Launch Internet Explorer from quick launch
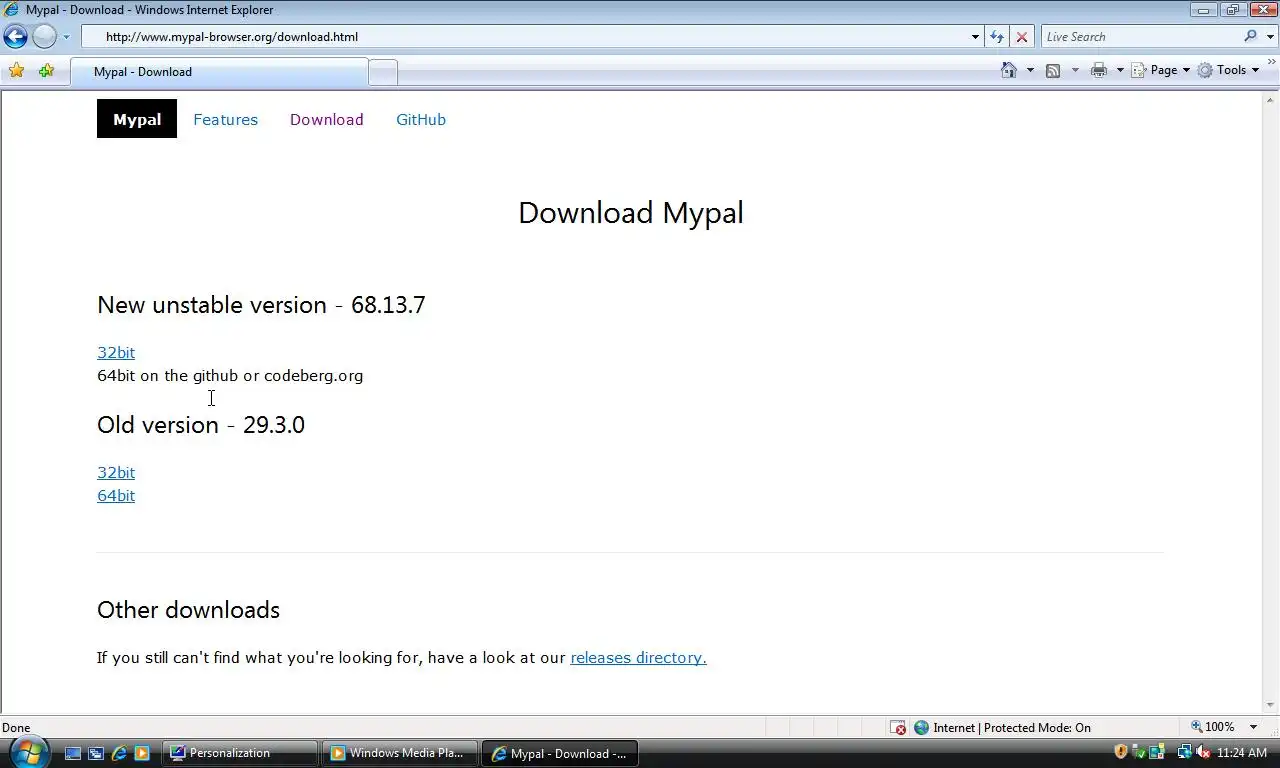This screenshot has width=1280, height=768. (119, 753)
